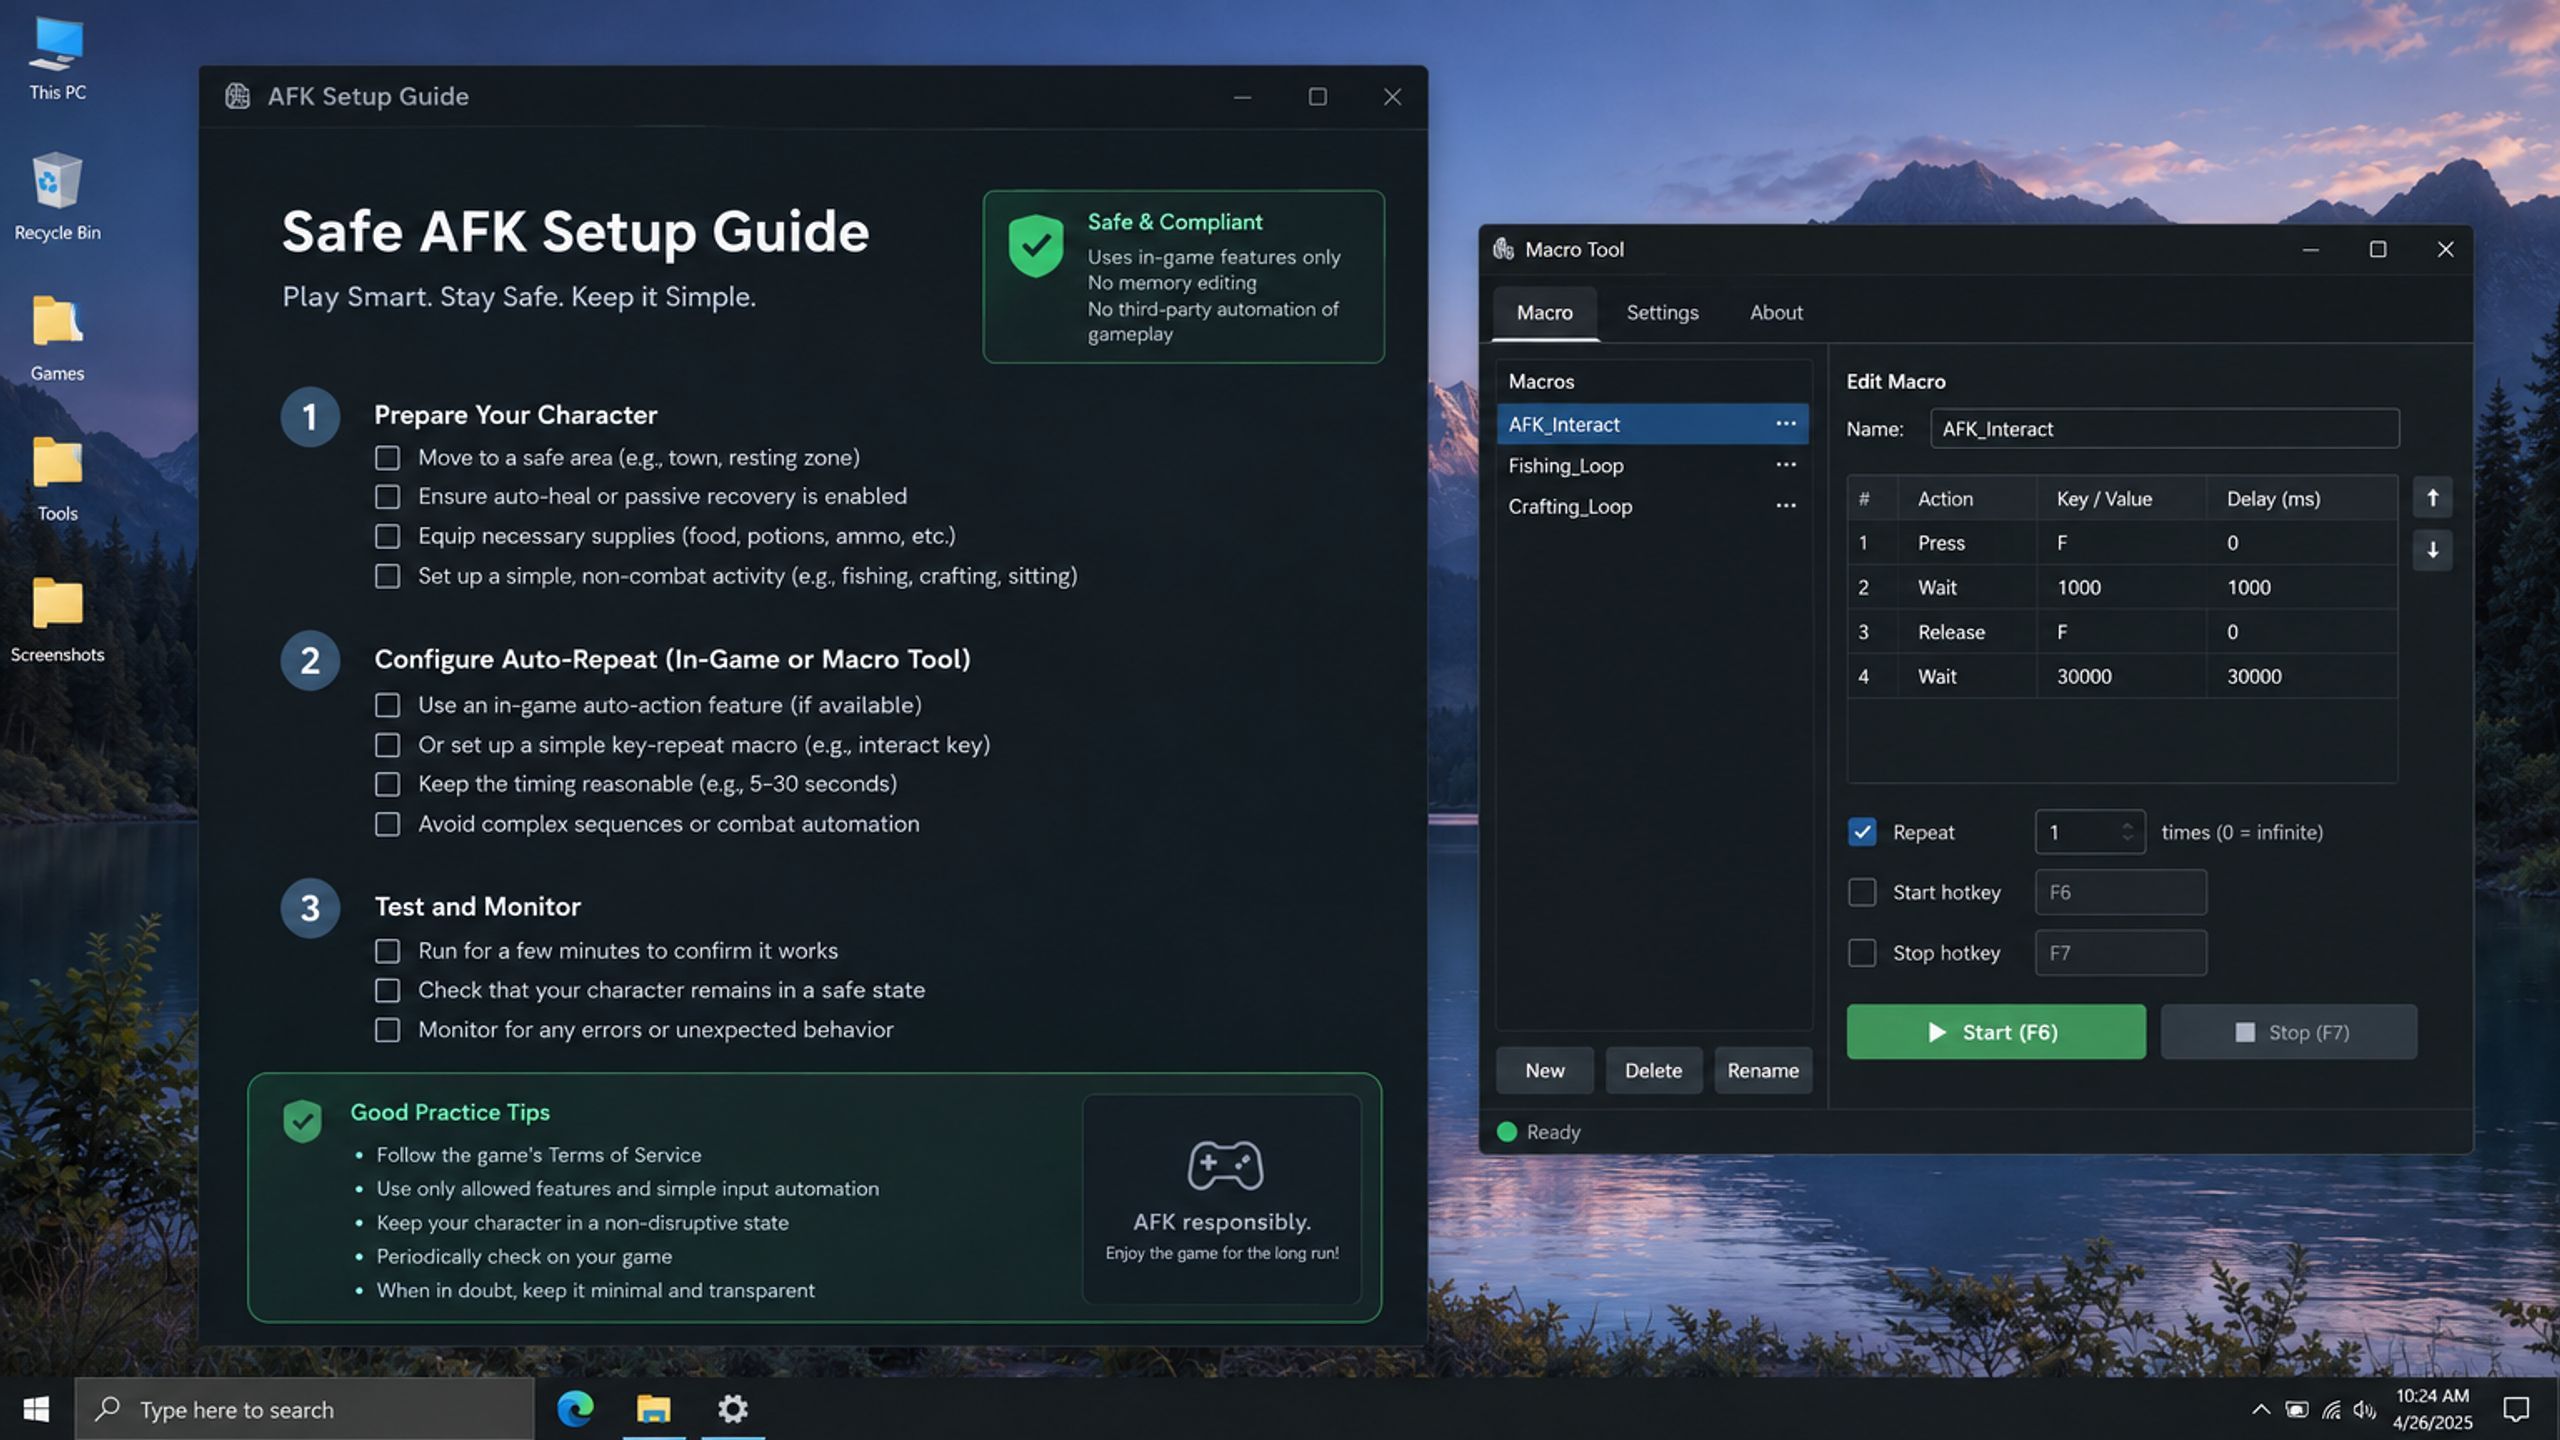Open options menu for Fishing_Loop macro

point(1785,465)
